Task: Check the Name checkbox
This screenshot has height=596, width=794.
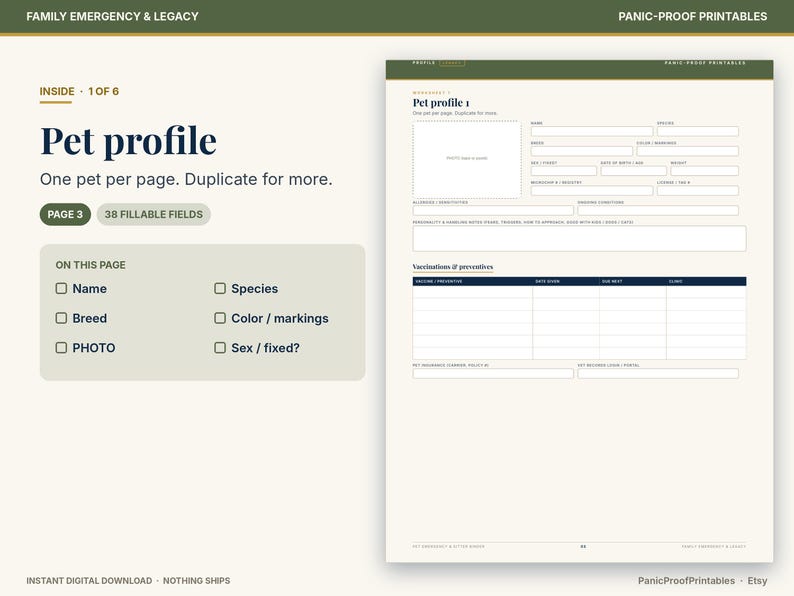Action: click(x=61, y=289)
